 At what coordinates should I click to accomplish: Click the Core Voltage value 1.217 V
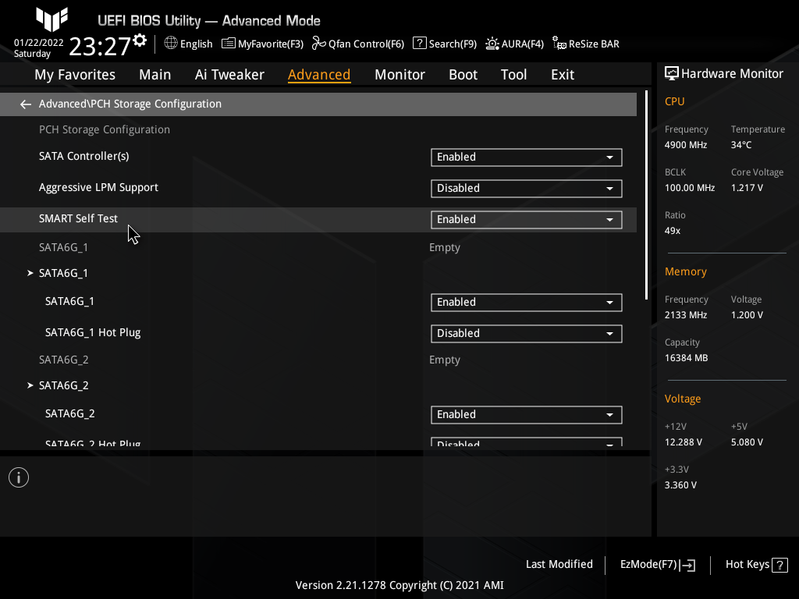(x=747, y=187)
